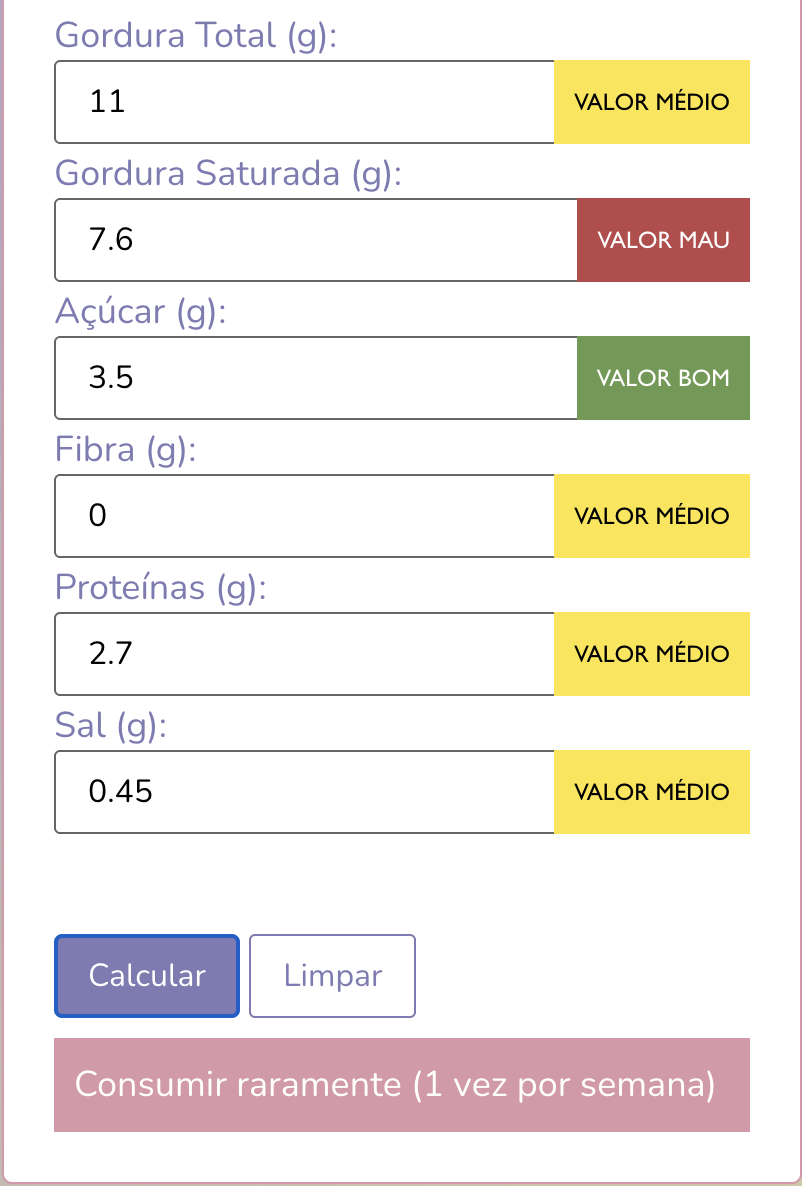This screenshot has width=802, height=1186.
Task: Select the Proteínas (g) label
Action: (x=160, y=588)
